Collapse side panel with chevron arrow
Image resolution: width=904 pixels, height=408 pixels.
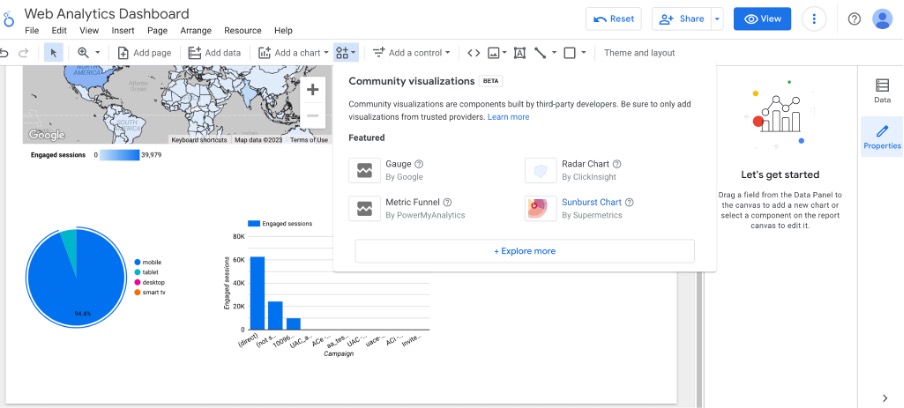[x=885, y=398]
